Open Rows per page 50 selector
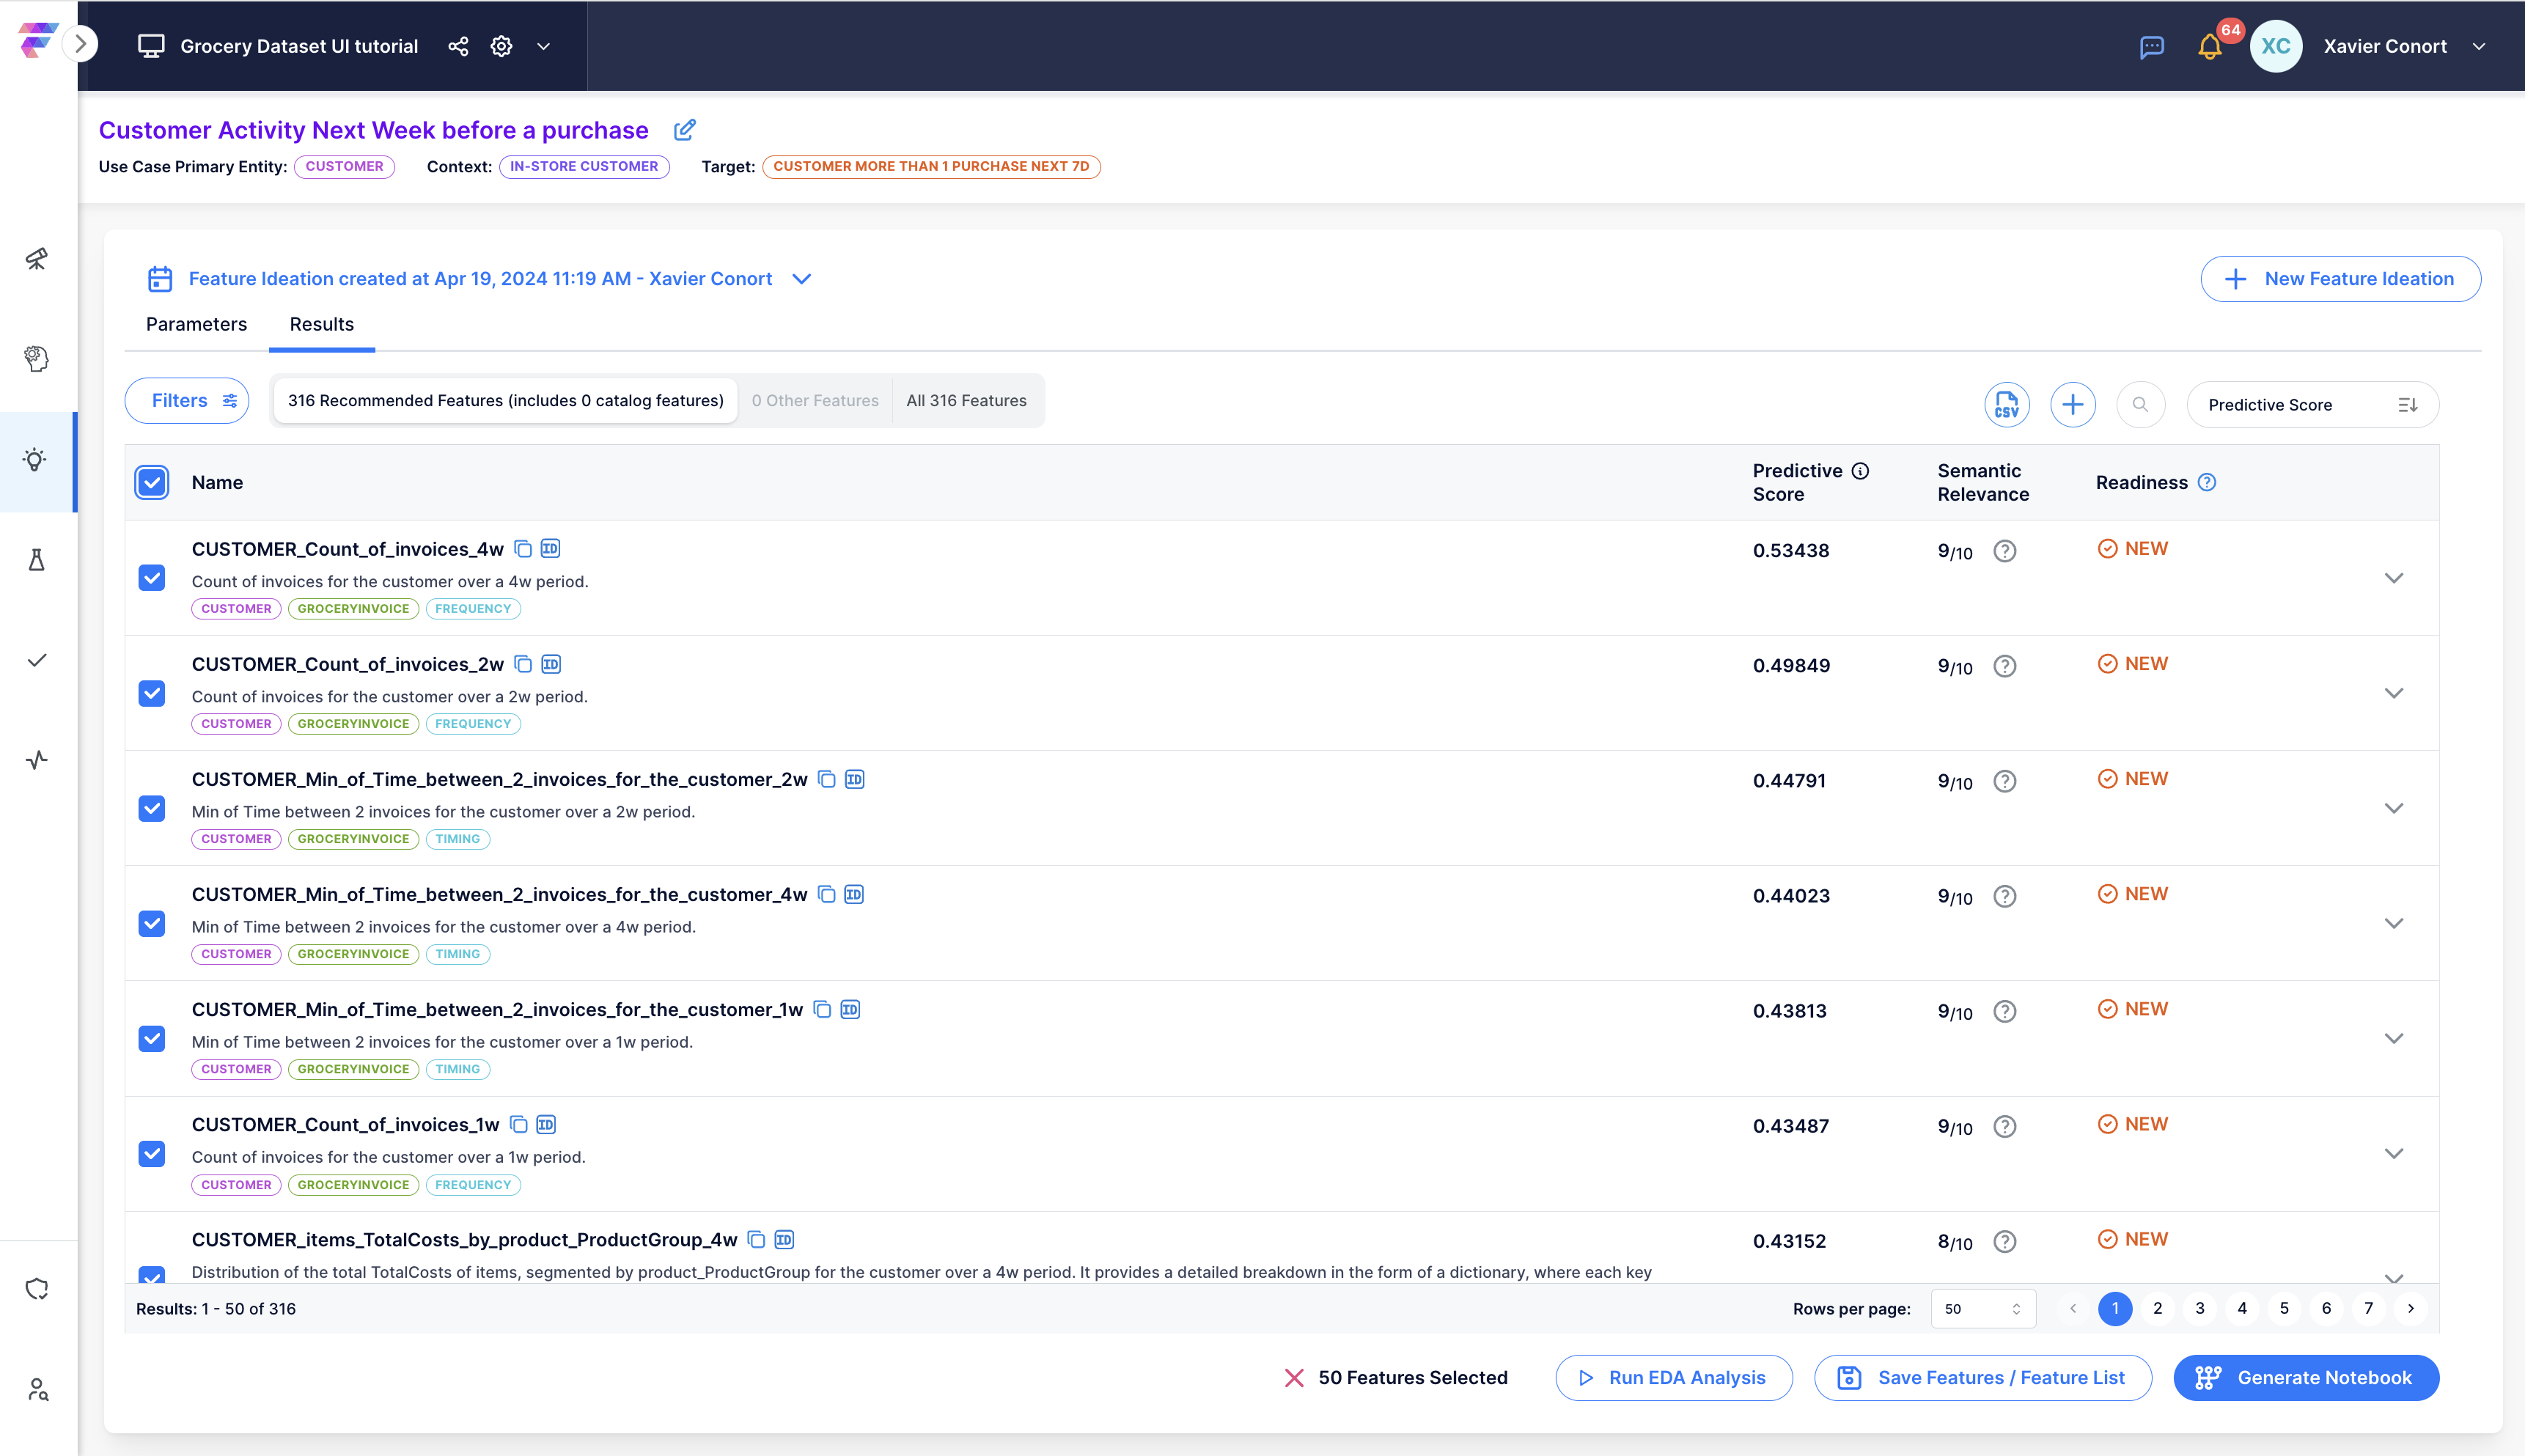2525x1456 pixels. 1982,1309
